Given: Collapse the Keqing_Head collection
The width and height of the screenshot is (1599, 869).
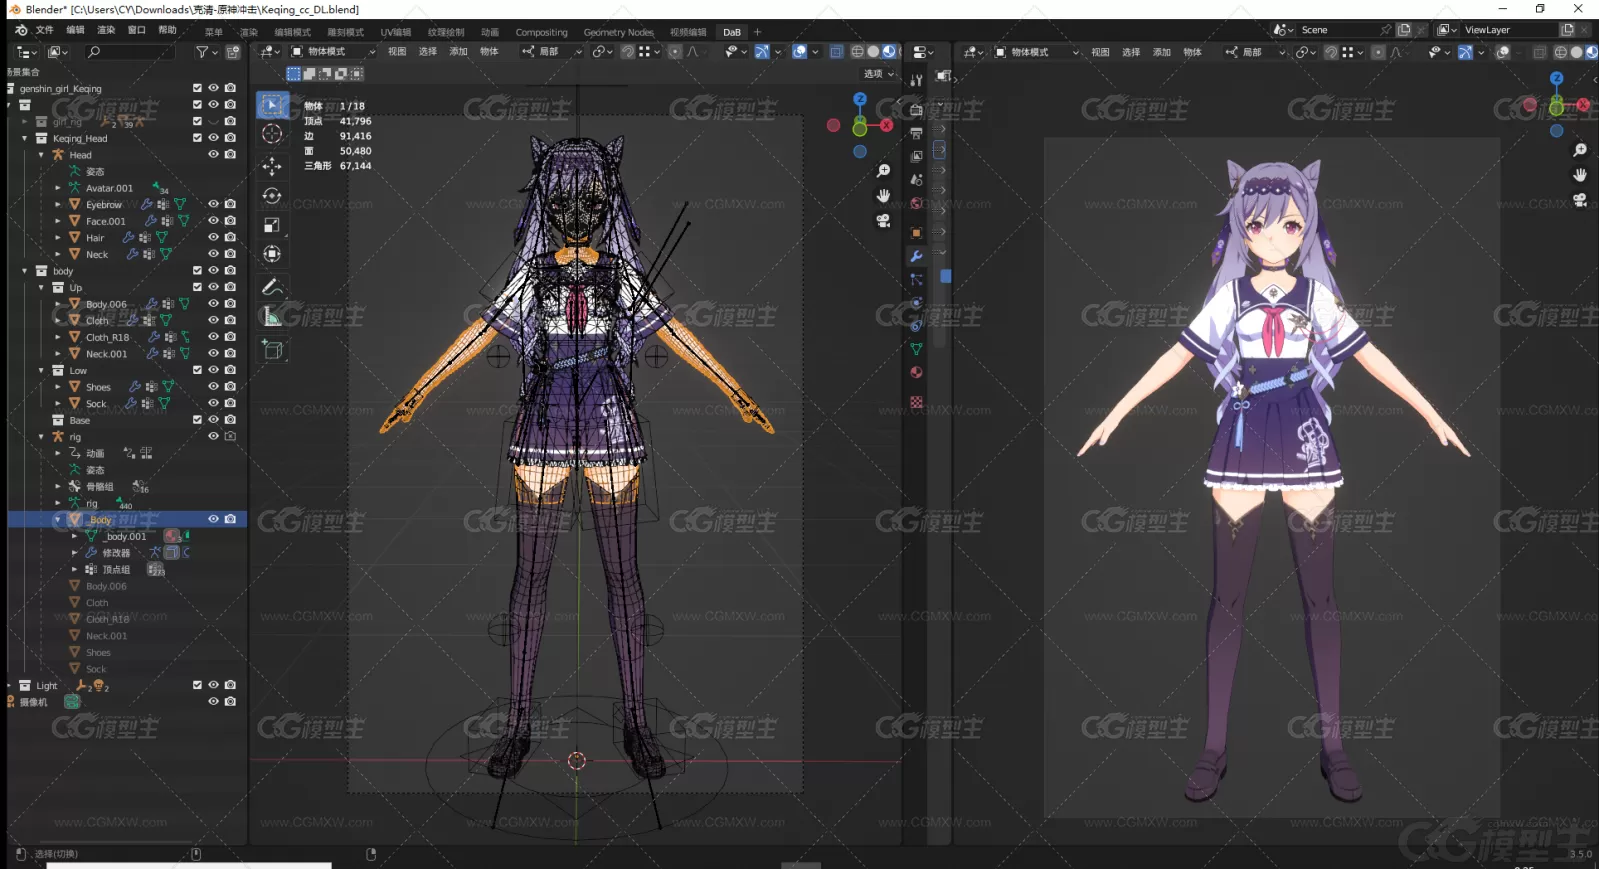Looking at the screenshot, I should (x=25, y=138).
